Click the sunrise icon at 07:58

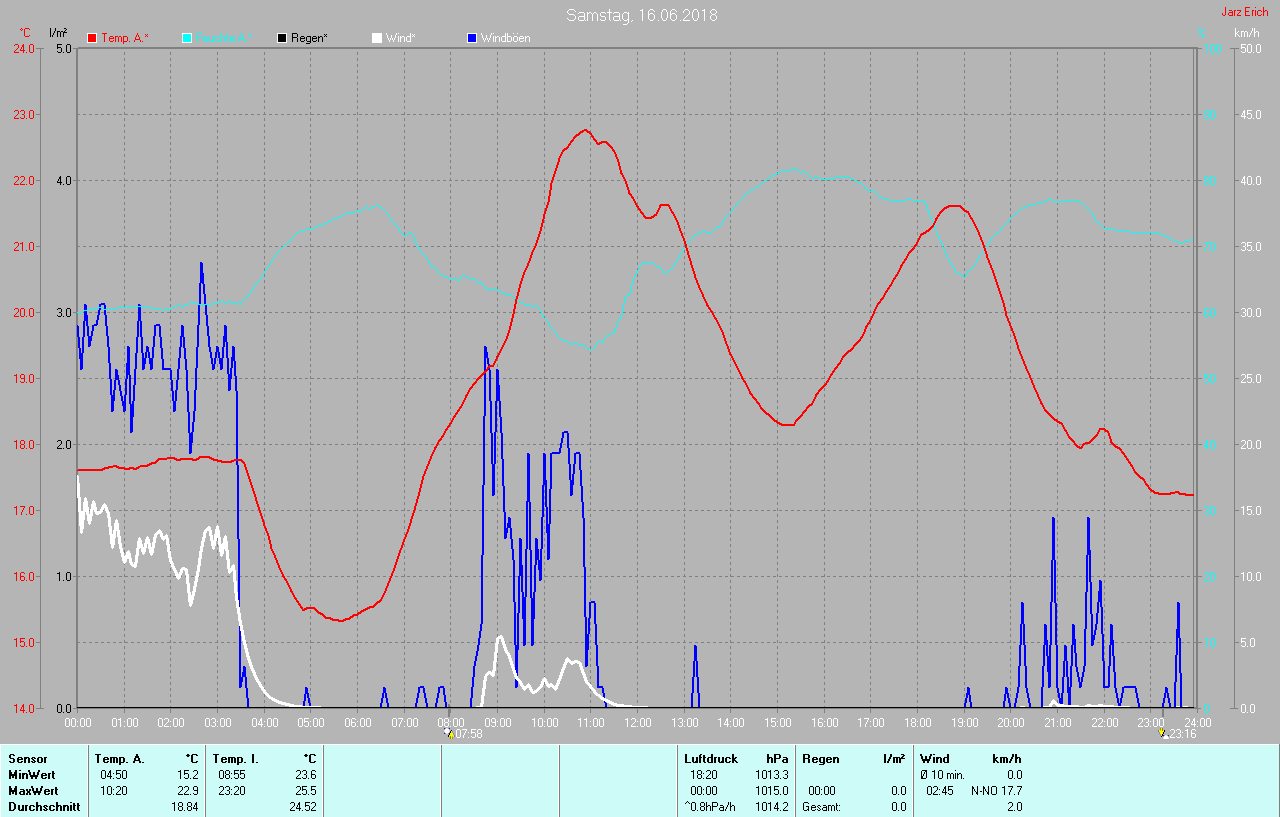point(449,733)
